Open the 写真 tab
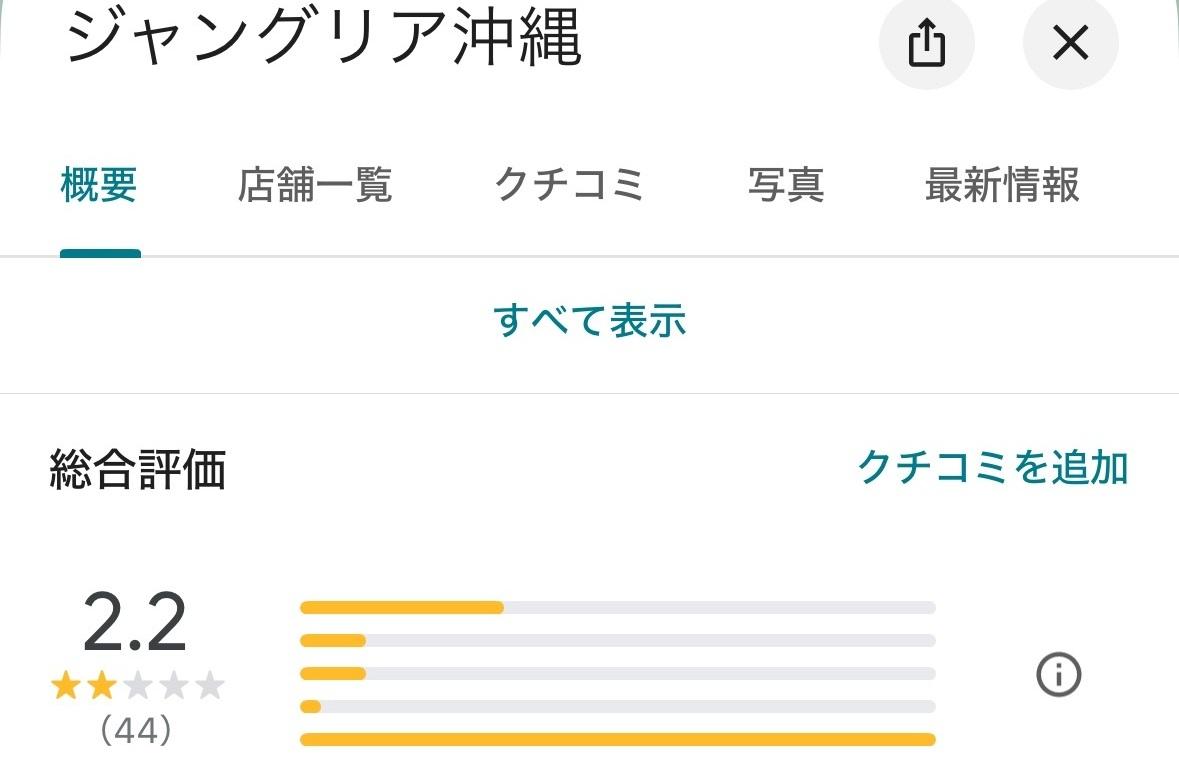Screen dimensions: 1179x776 [x=786, y=185]
